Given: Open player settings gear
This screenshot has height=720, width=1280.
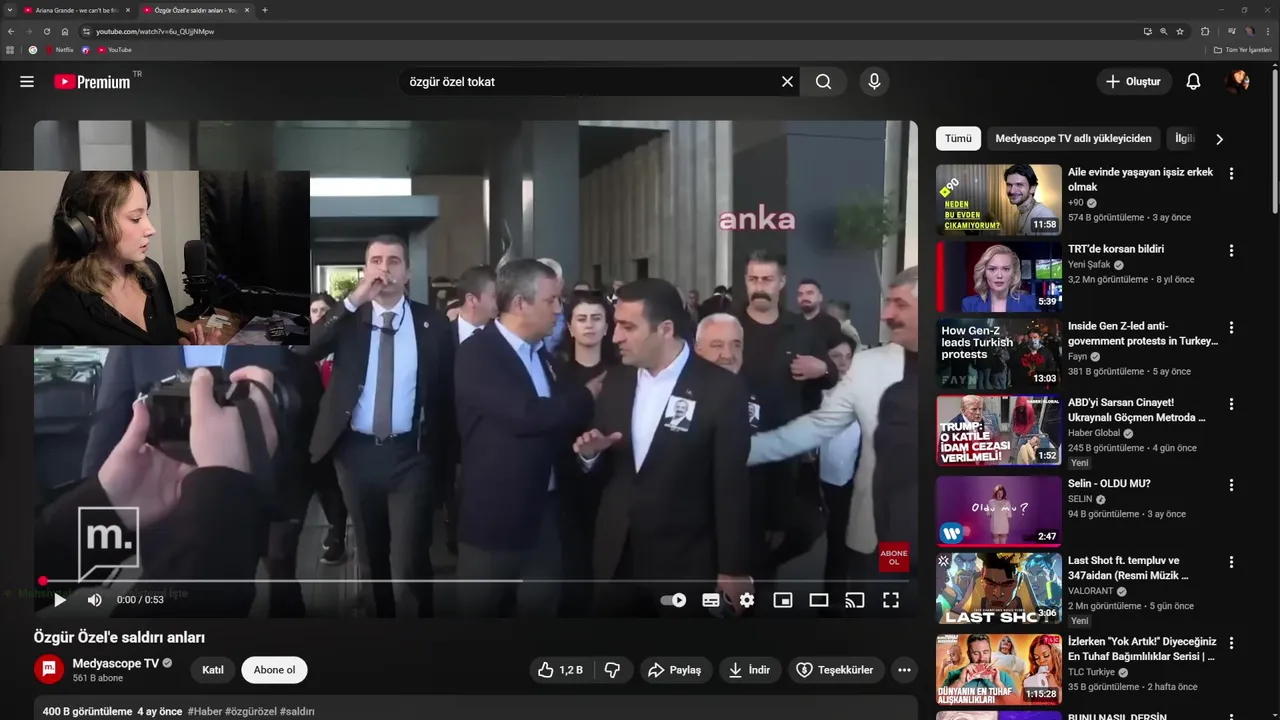Looking at the screenshot, I should pyautogui.click(x=747, y=600).
